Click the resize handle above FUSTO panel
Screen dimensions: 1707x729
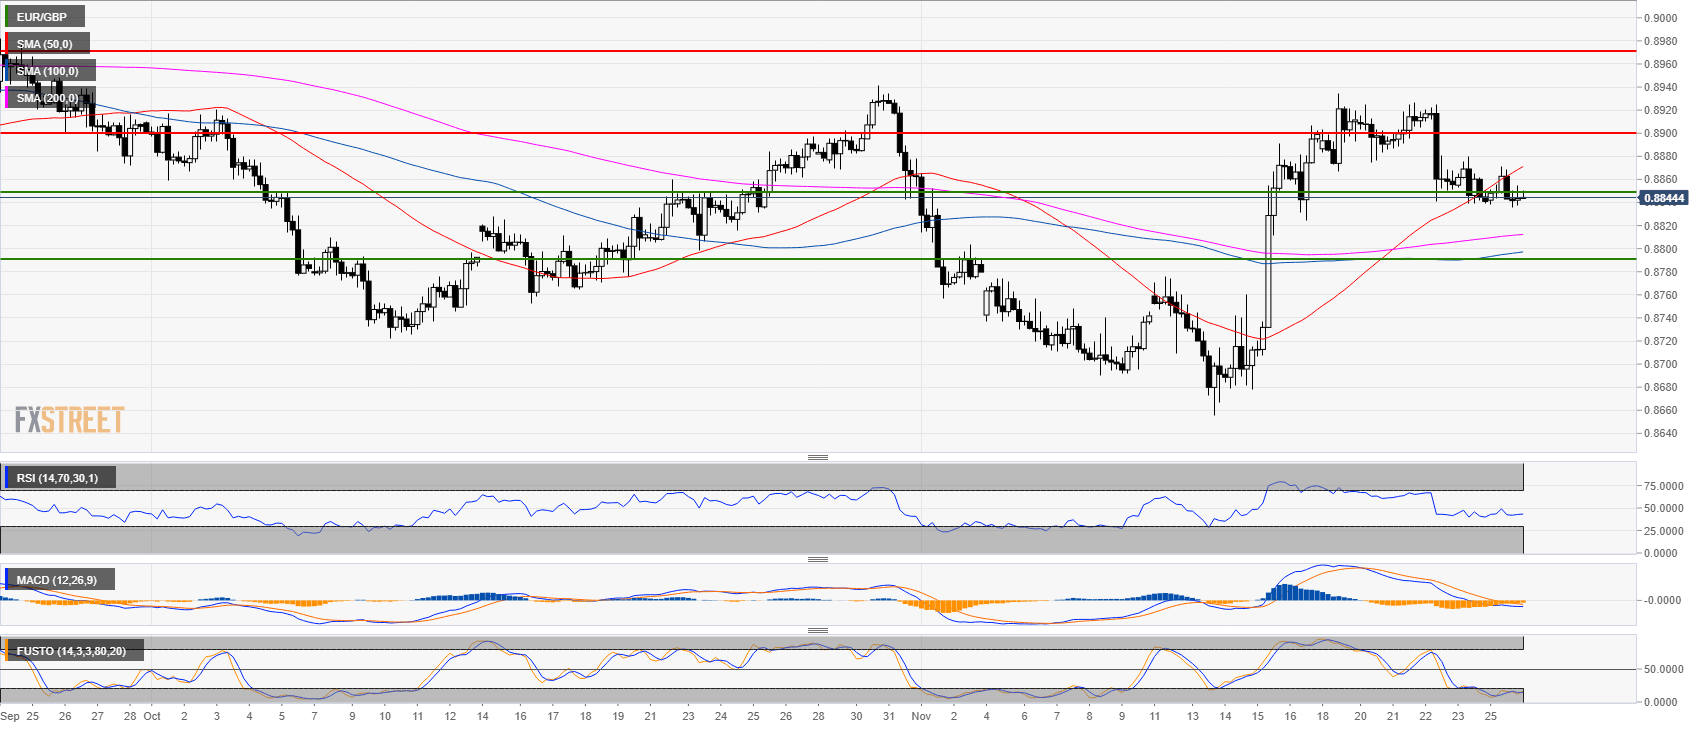pyautogui.click(x=817, y=630)
